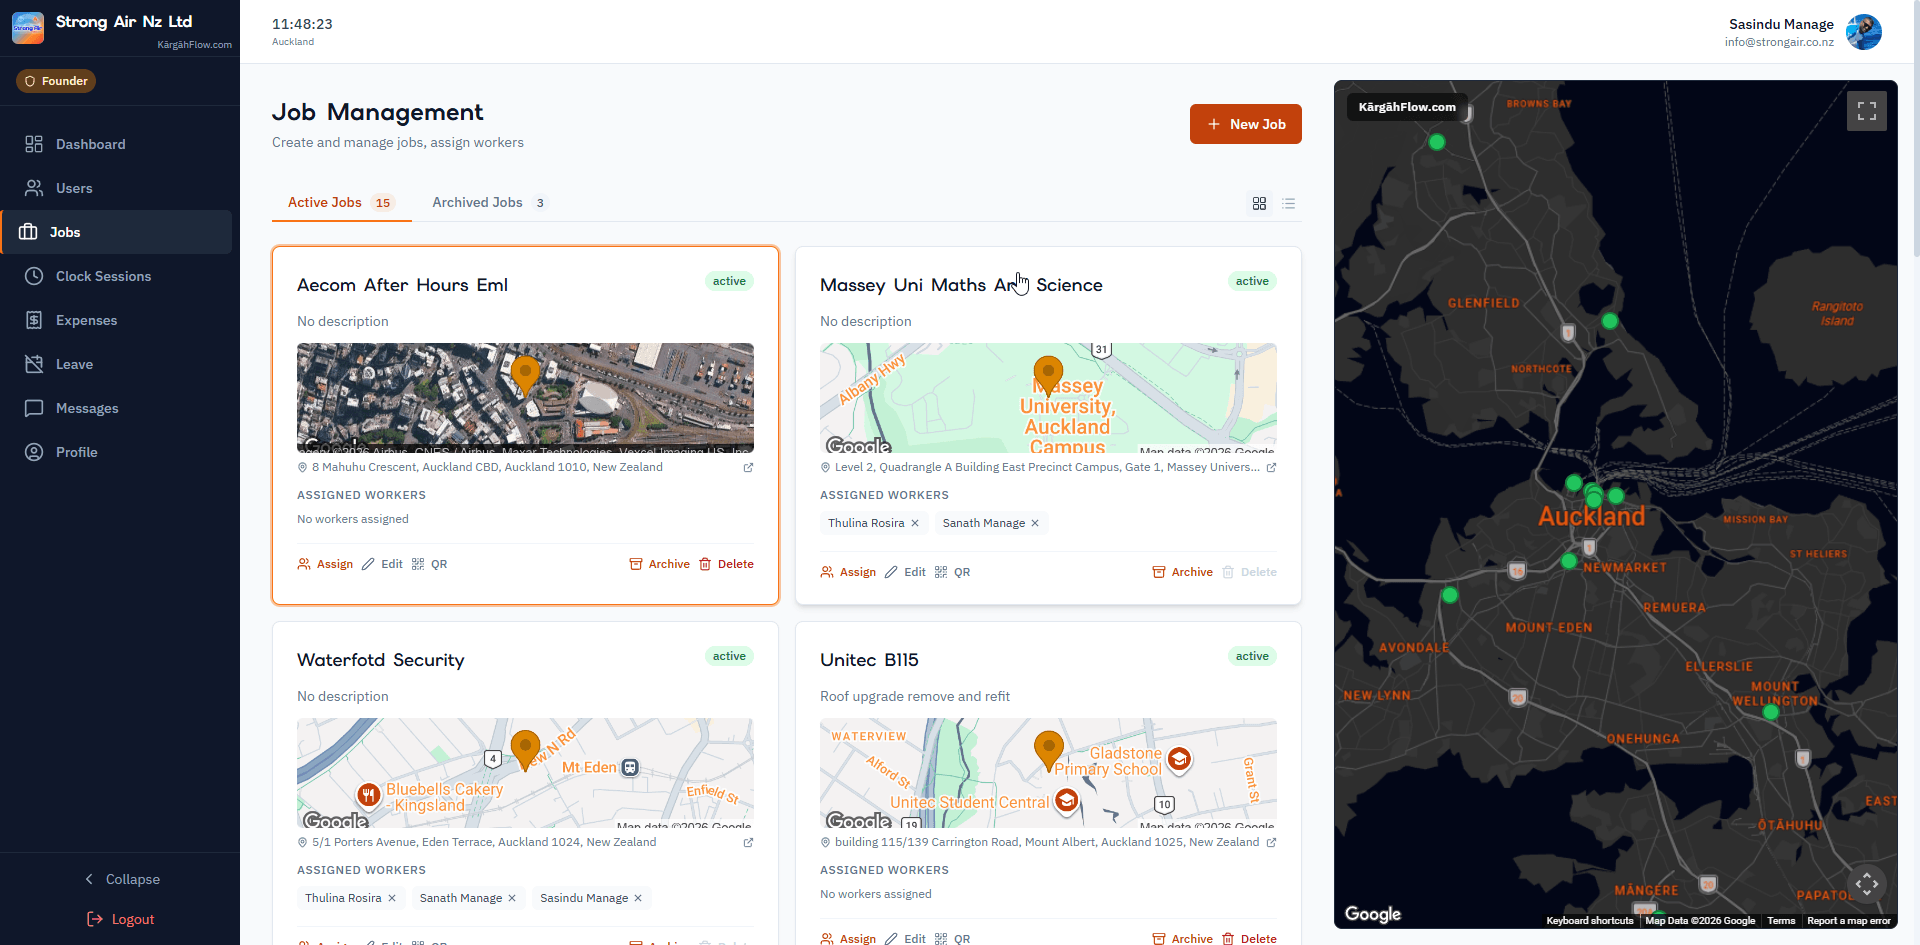This screenshot has width=1920, height=945.
Task: Open the Users sidebar item
Action: (x=120, y=188)
